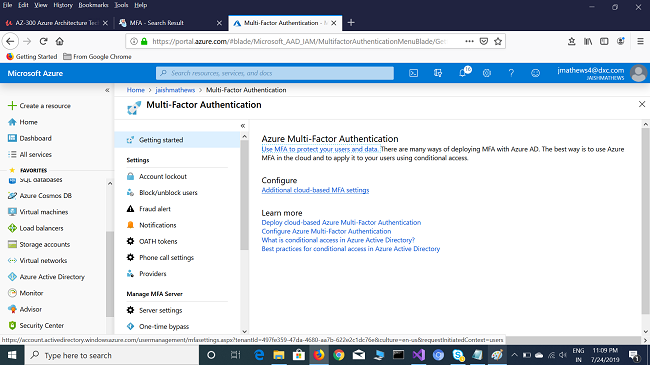Click jaishmathews breadcrumb link
Image resolution: width=650 pixels, height=365 pixels.
(x=175, y=90)
